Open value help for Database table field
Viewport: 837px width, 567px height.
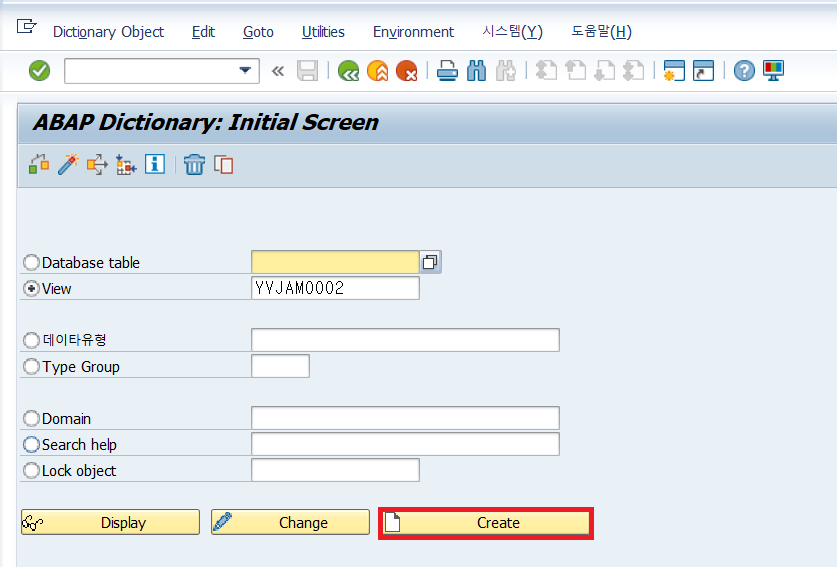[430, 262]
